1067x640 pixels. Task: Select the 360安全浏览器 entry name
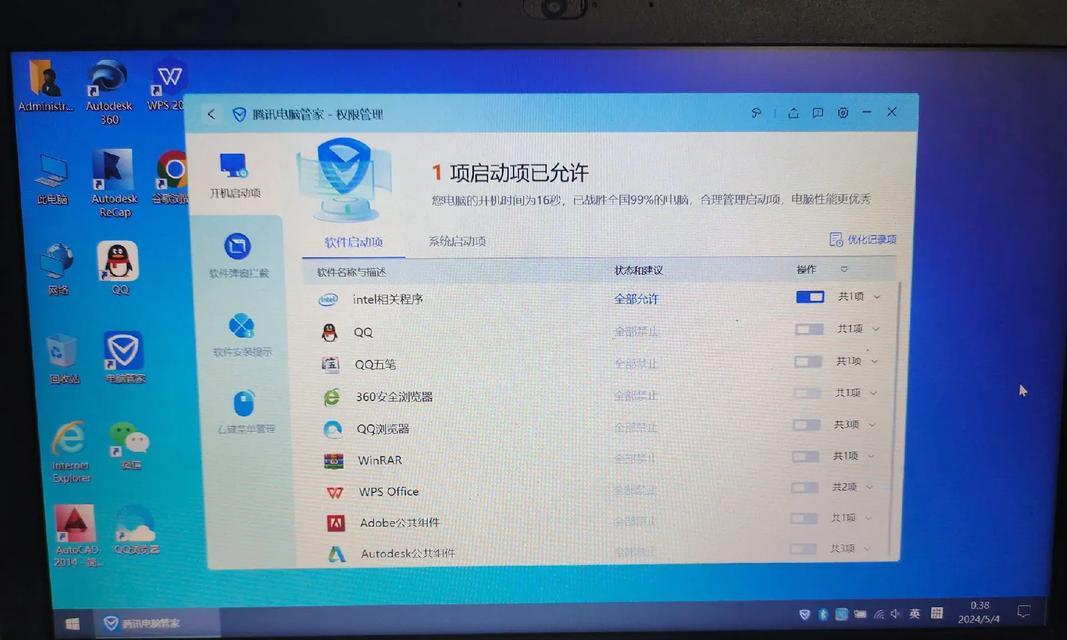coord(394,397)
